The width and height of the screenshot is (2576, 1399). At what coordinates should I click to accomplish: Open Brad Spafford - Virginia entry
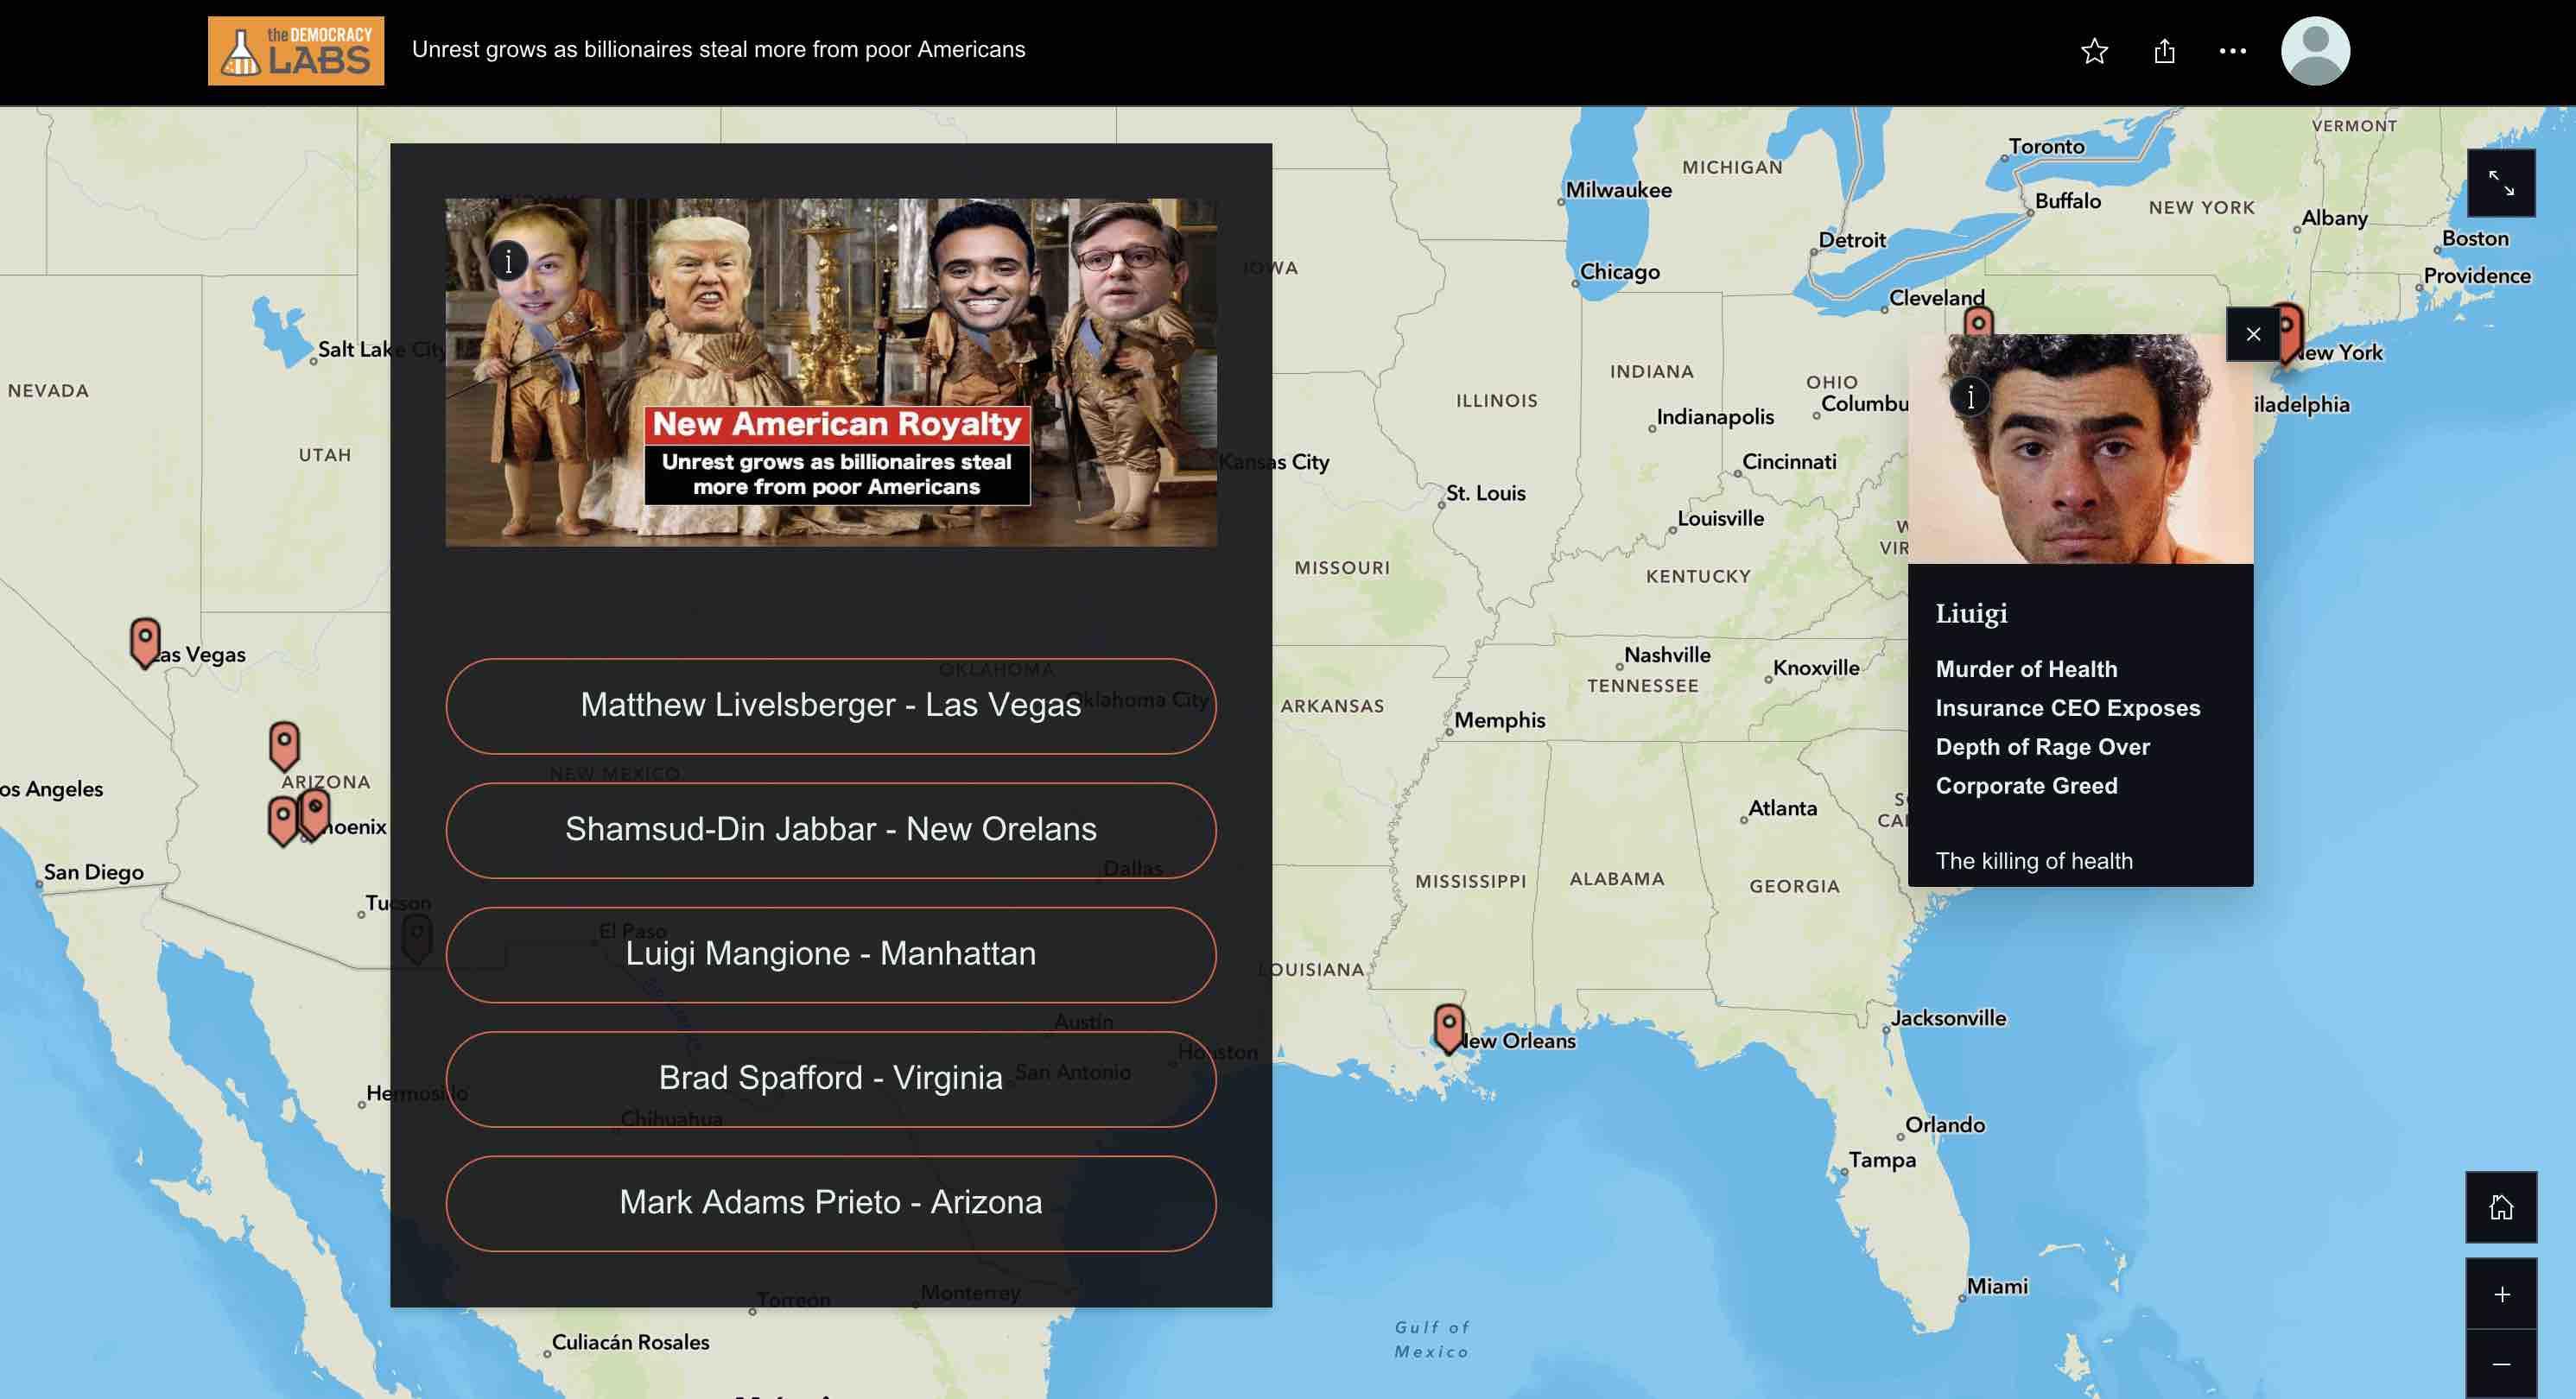(x=830, y=1078)
